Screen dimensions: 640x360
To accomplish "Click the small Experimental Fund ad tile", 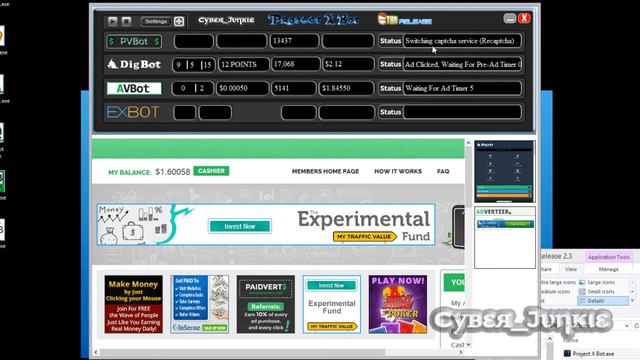I will pyautogui.click(x=332, y=304).
